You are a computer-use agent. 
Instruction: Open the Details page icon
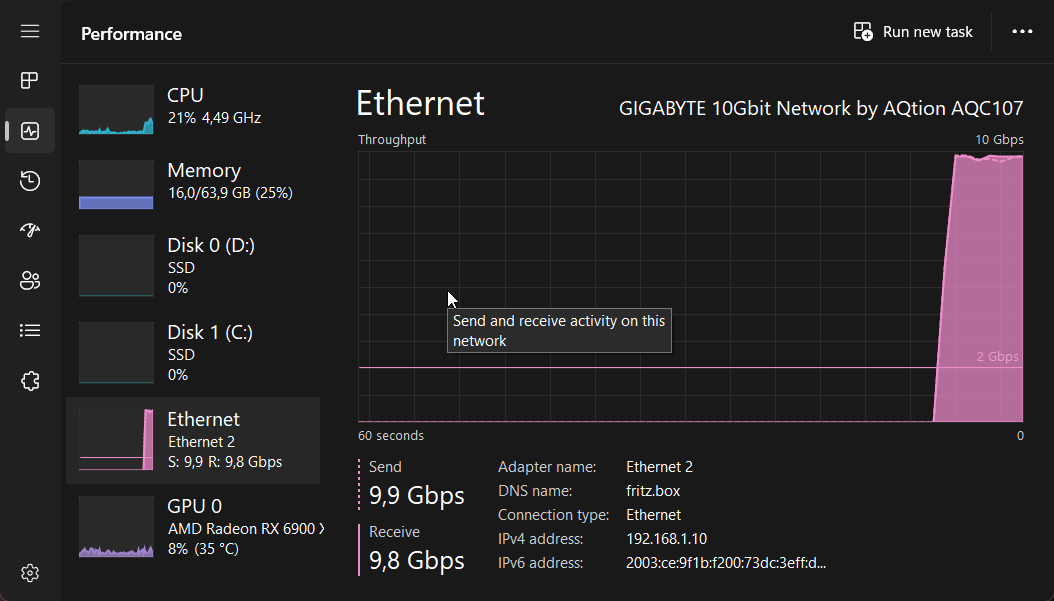(x=30, y=331)
